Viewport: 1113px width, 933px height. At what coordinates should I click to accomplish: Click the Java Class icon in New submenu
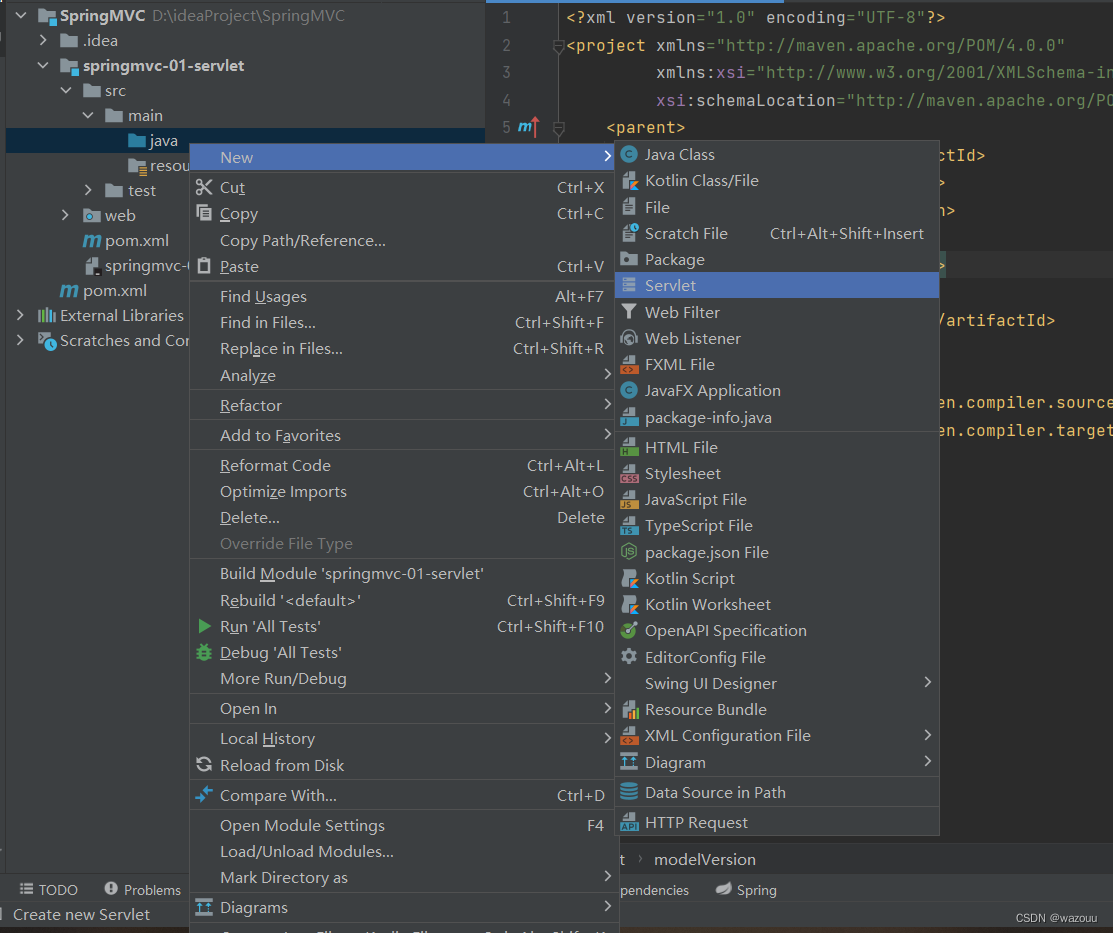[629, 154]
